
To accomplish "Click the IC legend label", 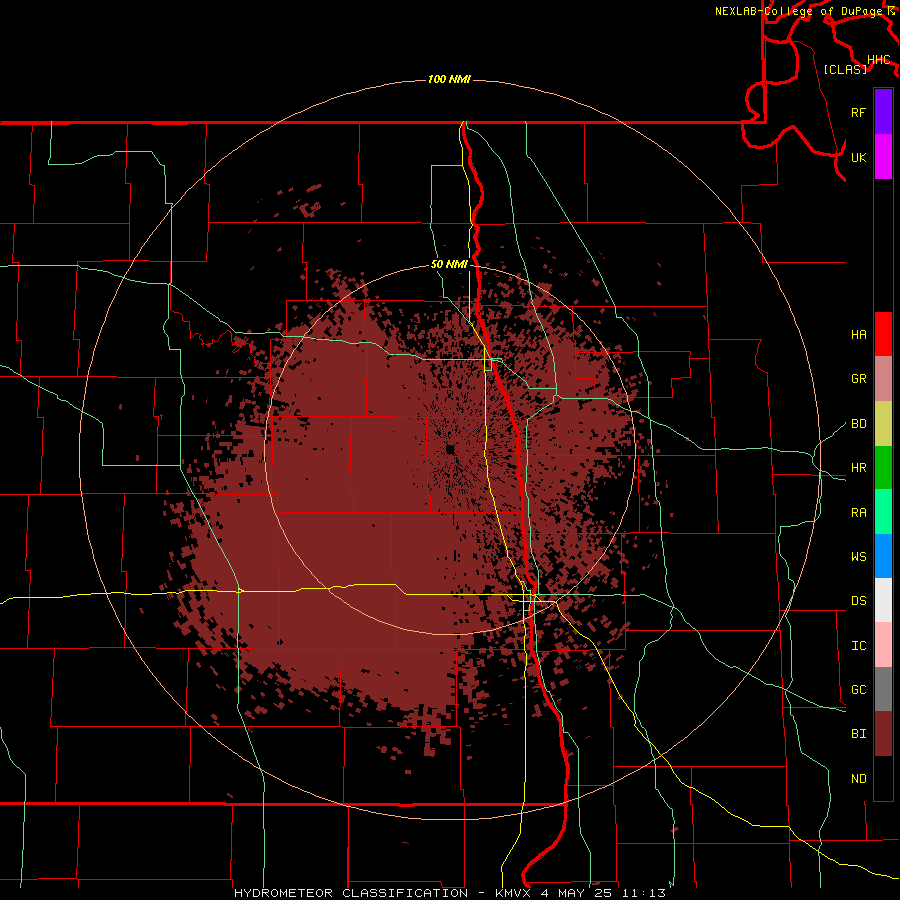I will click(858, 645).
